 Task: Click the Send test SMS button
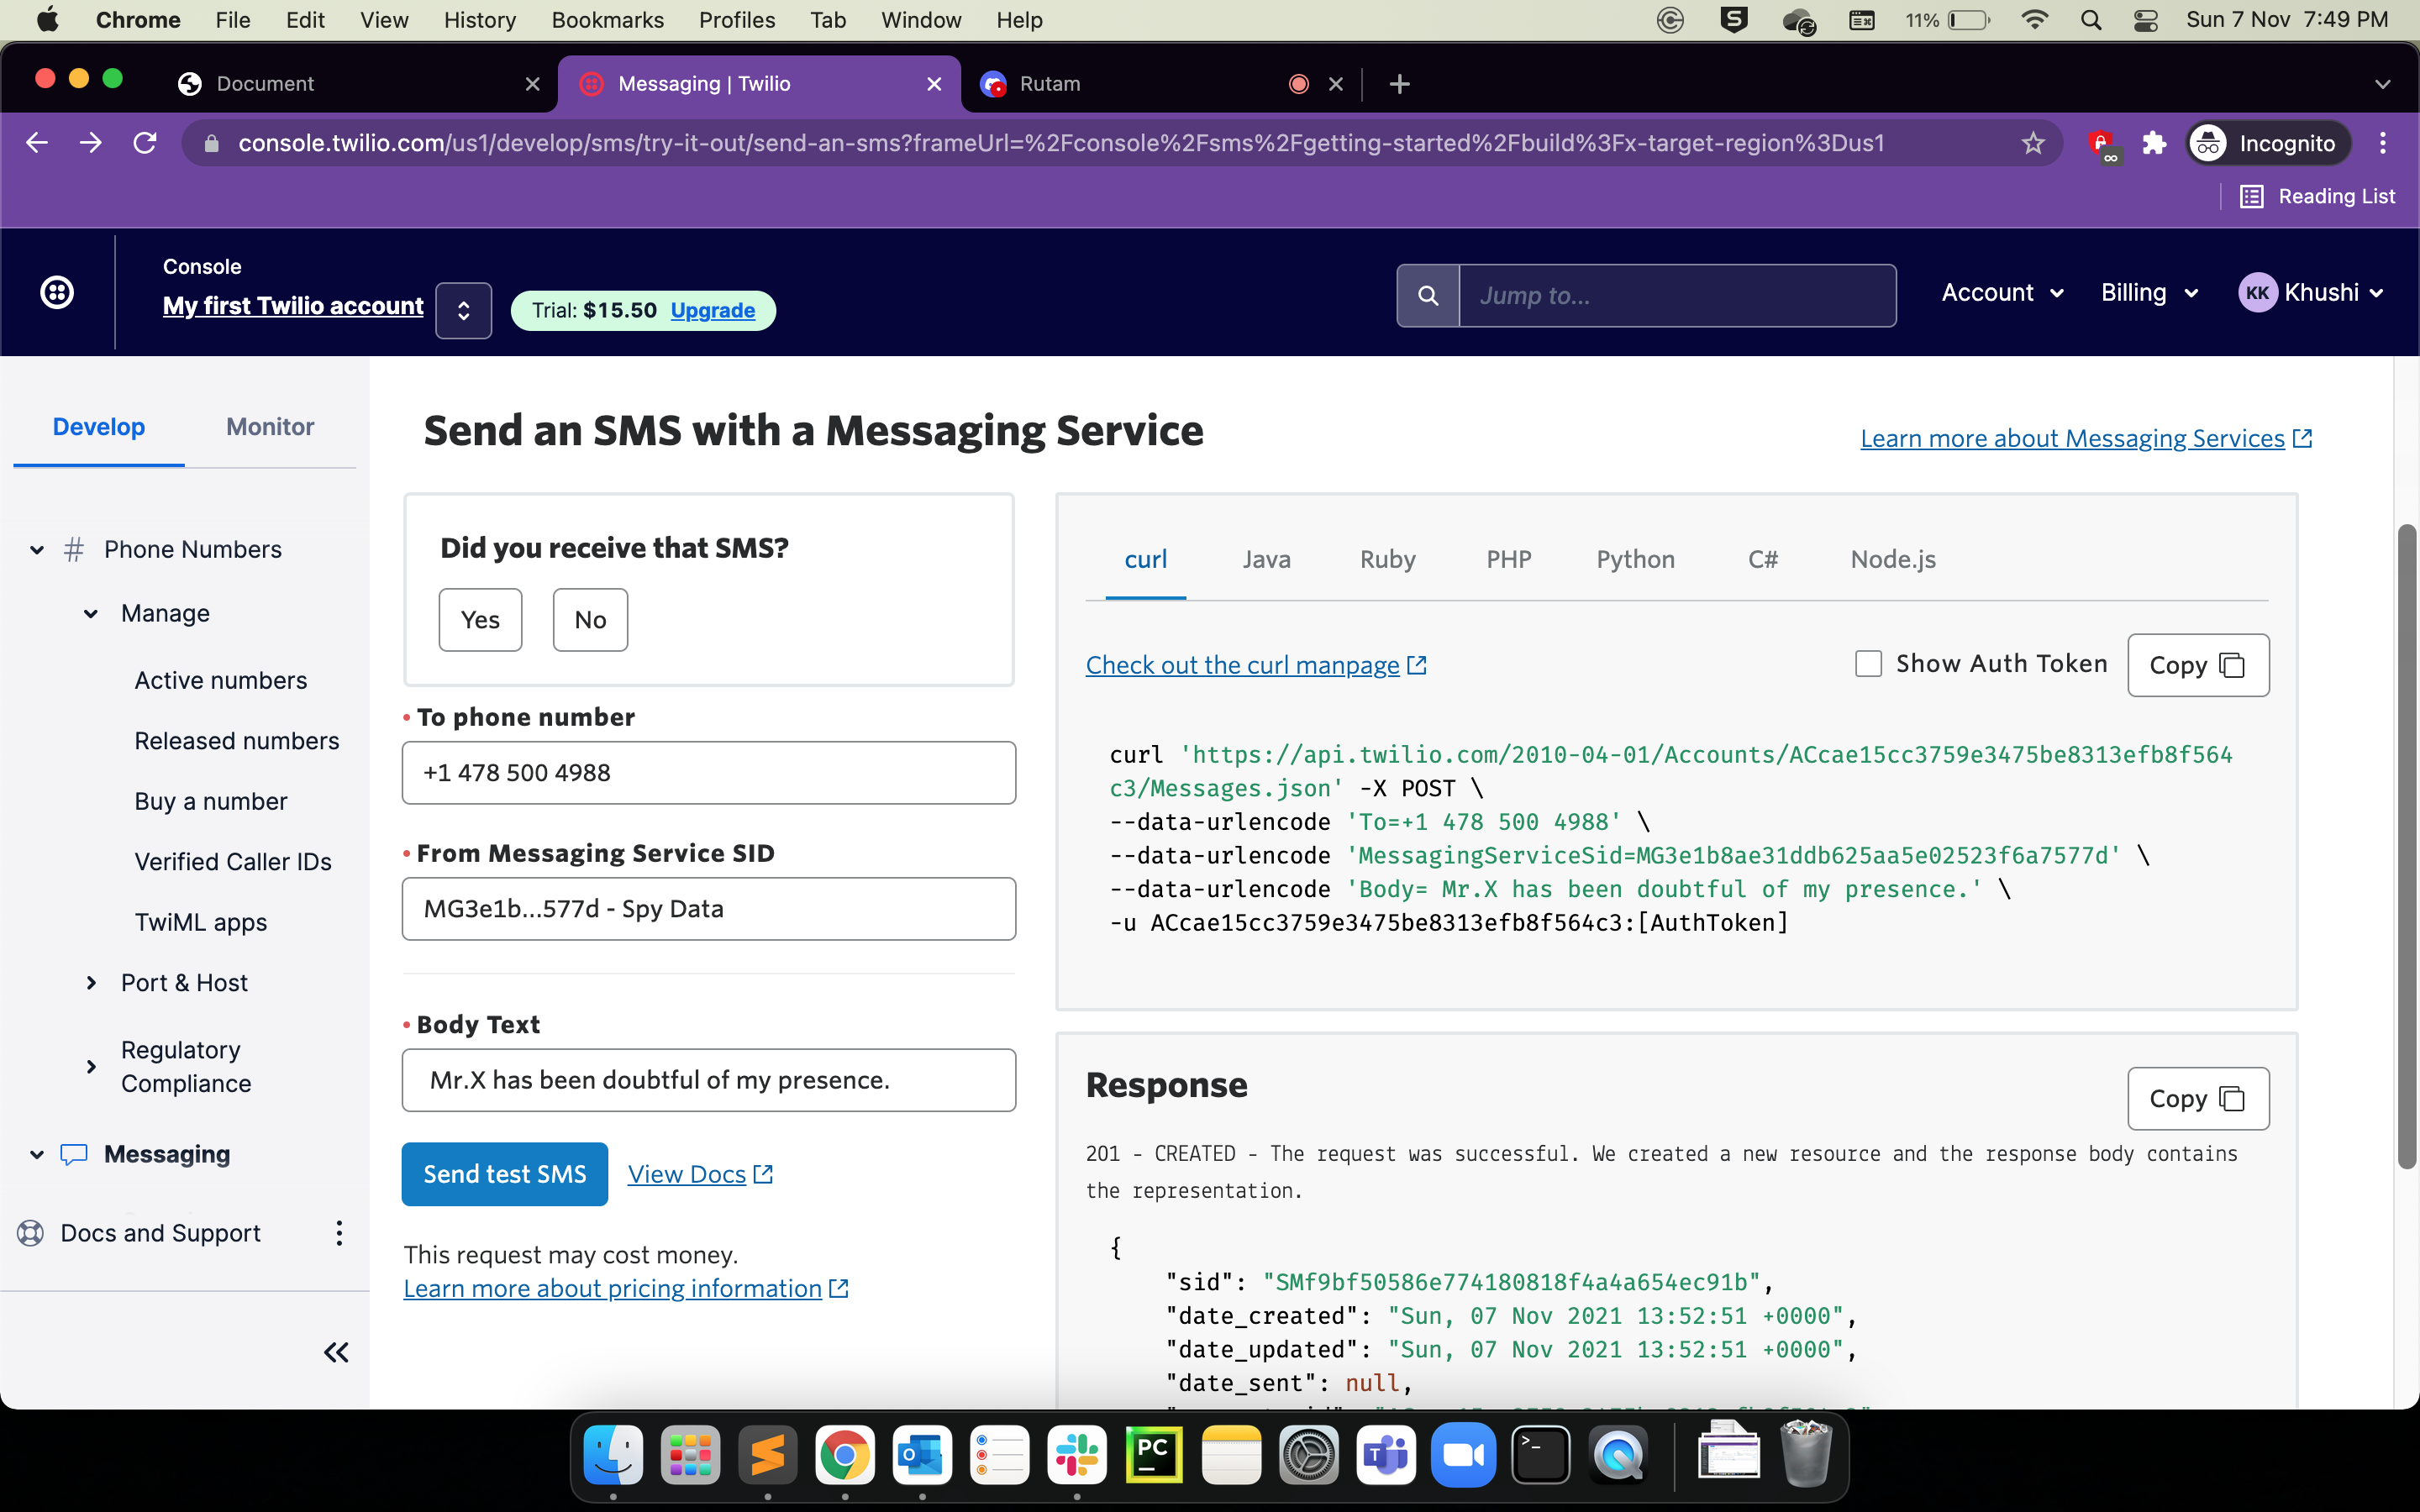click(504, 1174)
